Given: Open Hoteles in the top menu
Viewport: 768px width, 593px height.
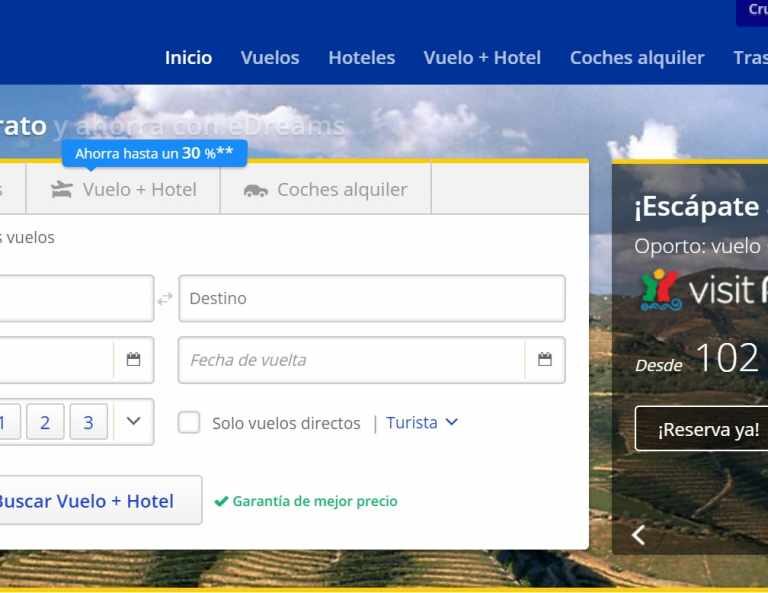Looking at the screenshot, I should click(361, 58).
